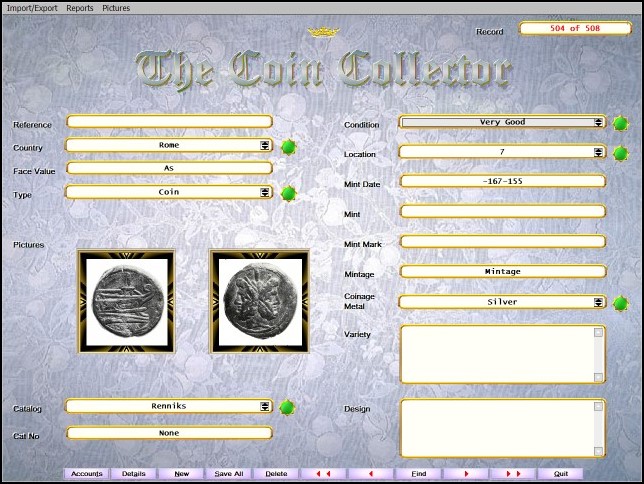This screenshot has height=484, width=644.
Task: Click the green button beside Type field
Action: [x=289, y=194]
